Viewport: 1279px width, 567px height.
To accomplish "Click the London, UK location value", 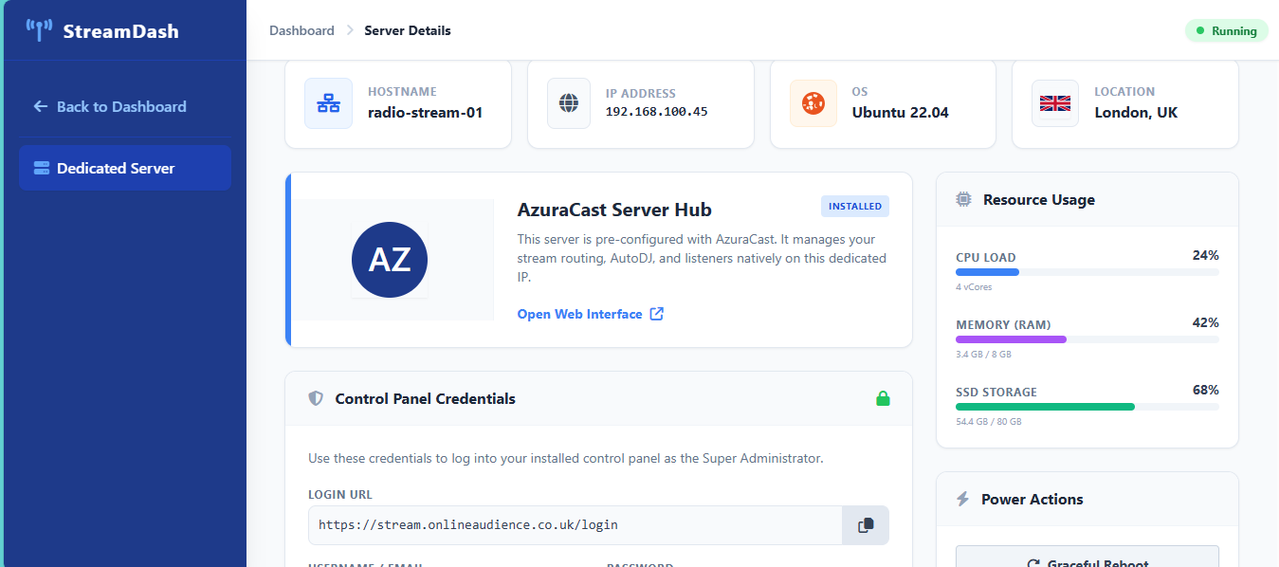I will click(1136, 112).
